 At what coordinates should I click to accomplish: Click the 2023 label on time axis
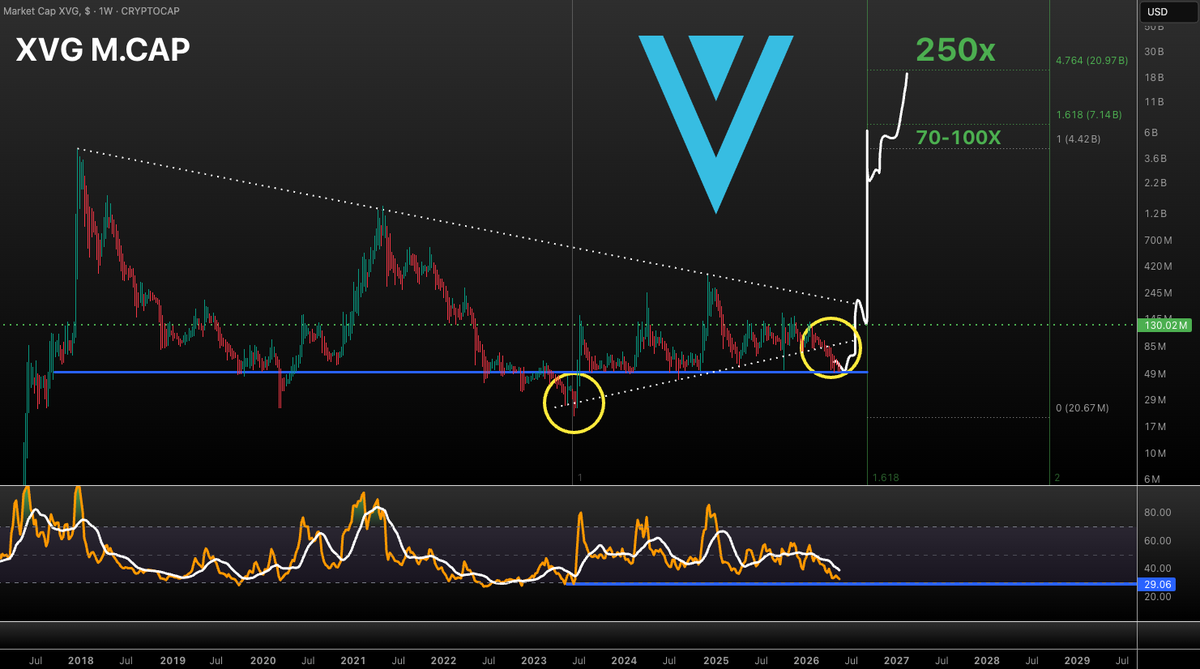[534, 661]
